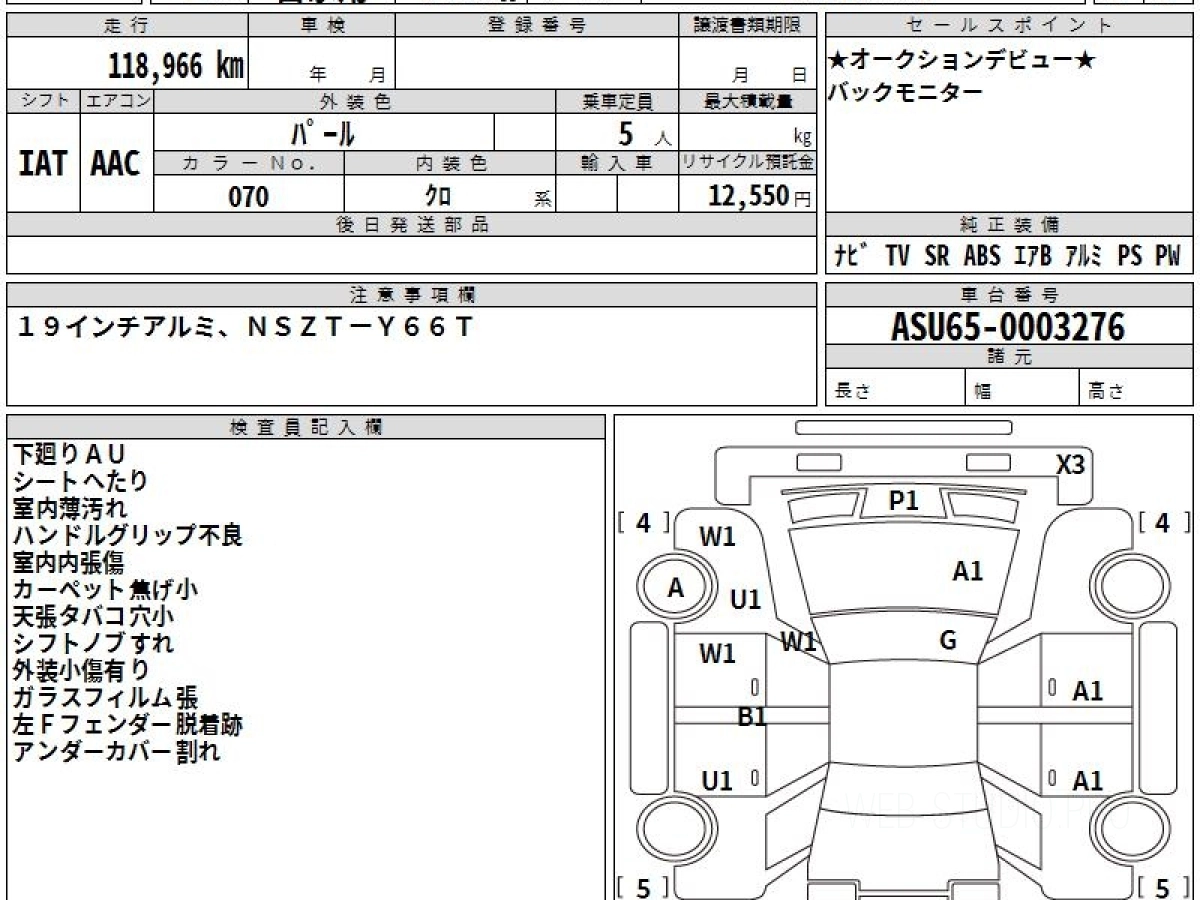Screen dimensions: 1200x900
Task: Click the 後日発送部品 header
Action: pos(412,225)
